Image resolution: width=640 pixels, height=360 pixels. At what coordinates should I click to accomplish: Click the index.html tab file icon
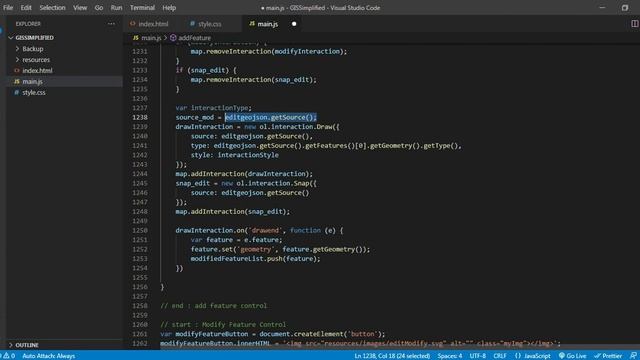click(x=133, y=24)
